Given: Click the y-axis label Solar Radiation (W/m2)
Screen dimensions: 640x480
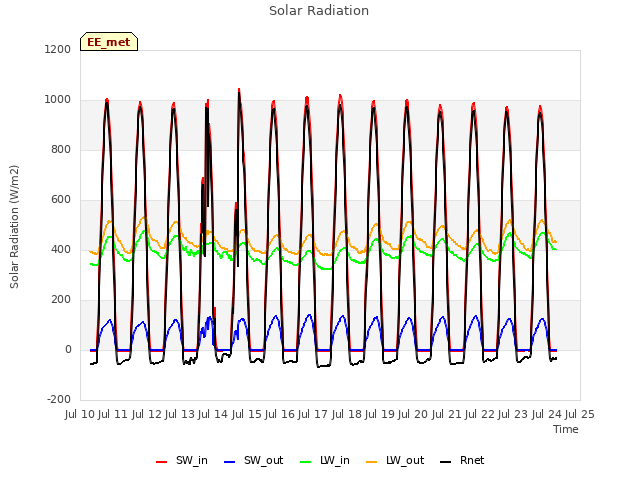Looking at the screenshot, I should click(14, 227).
